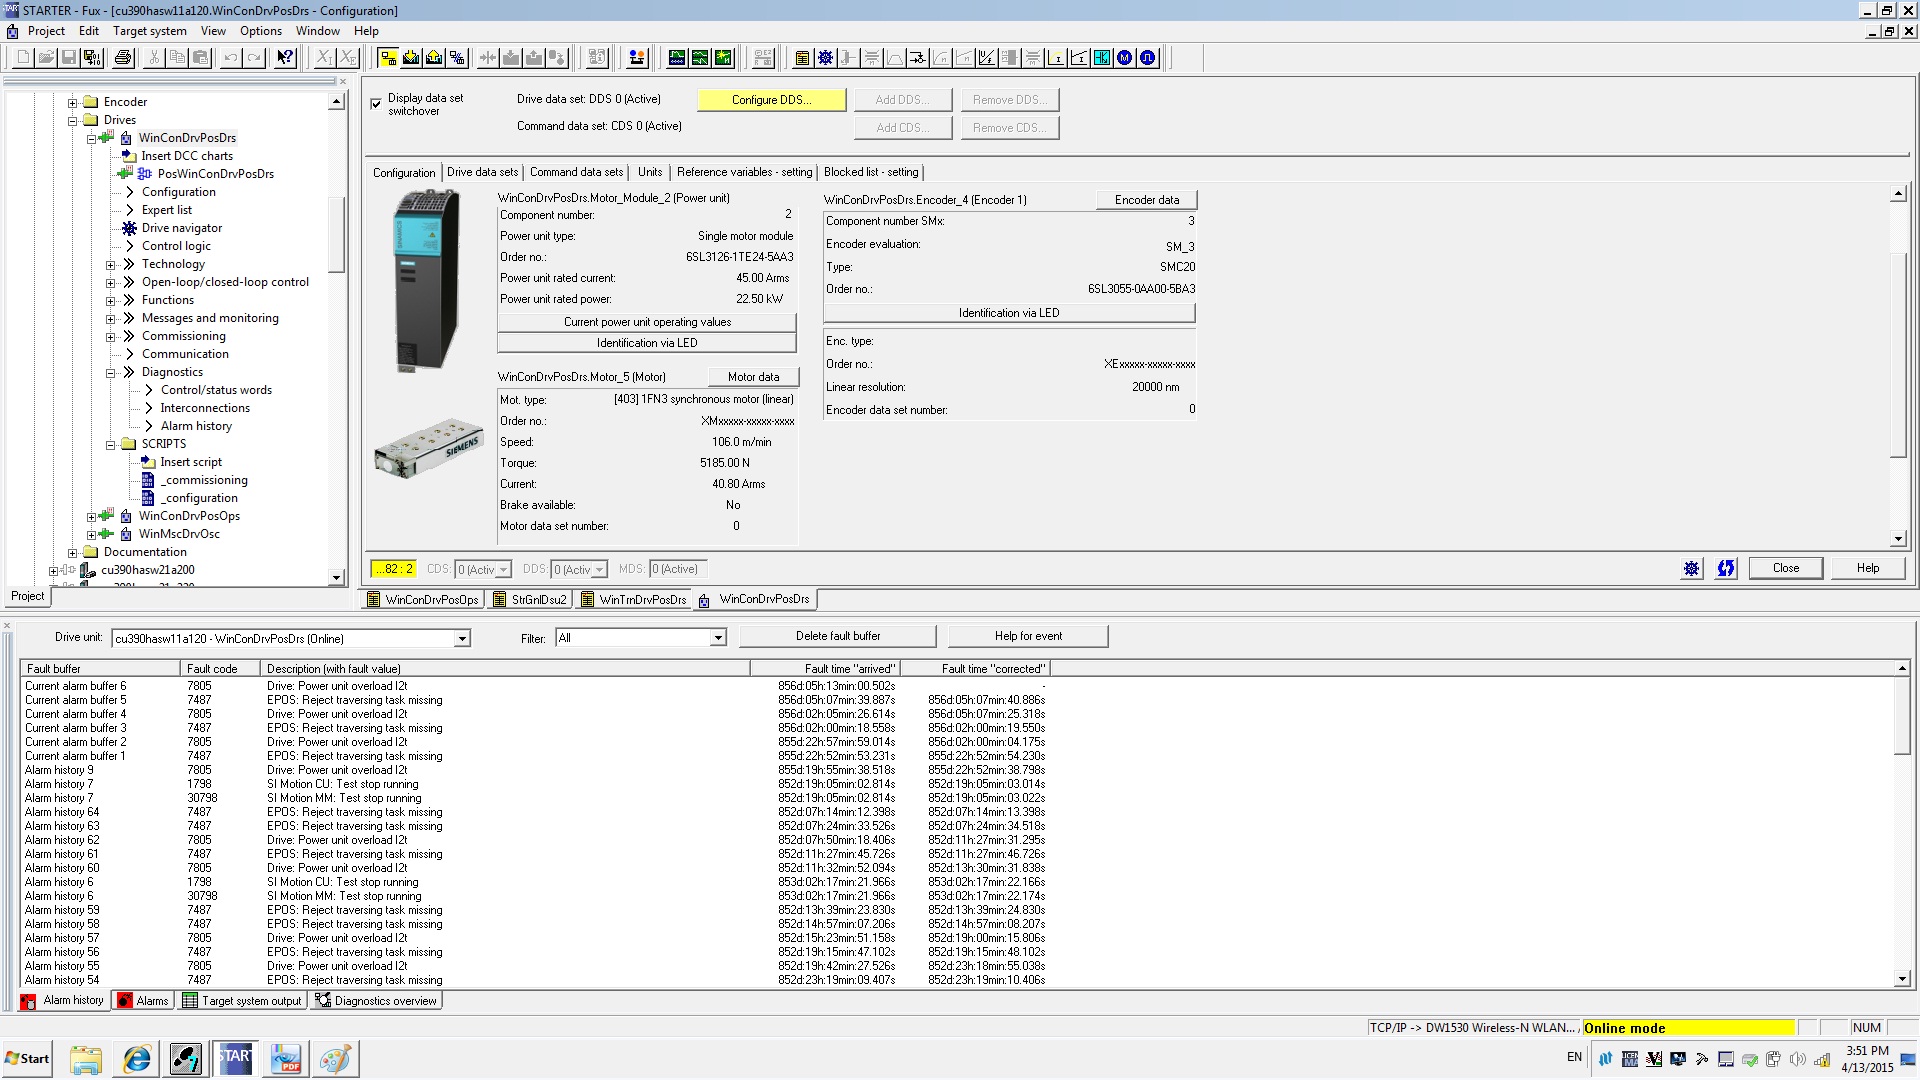Click the gear icon beside the refresh icon
The width and height of the screenshot is (1920, 1080).
pyautogui.click(x=1691, y=568)
